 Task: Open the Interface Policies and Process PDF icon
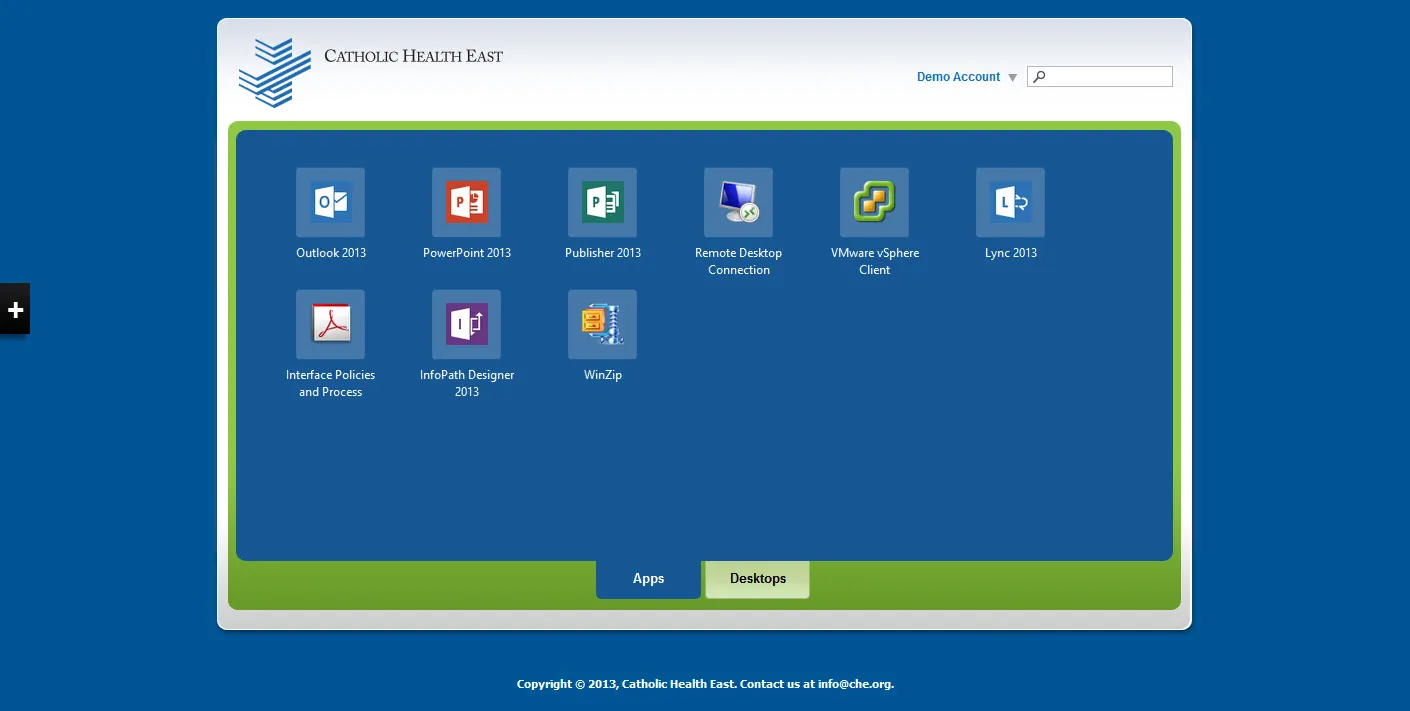[x=330, y=324]
